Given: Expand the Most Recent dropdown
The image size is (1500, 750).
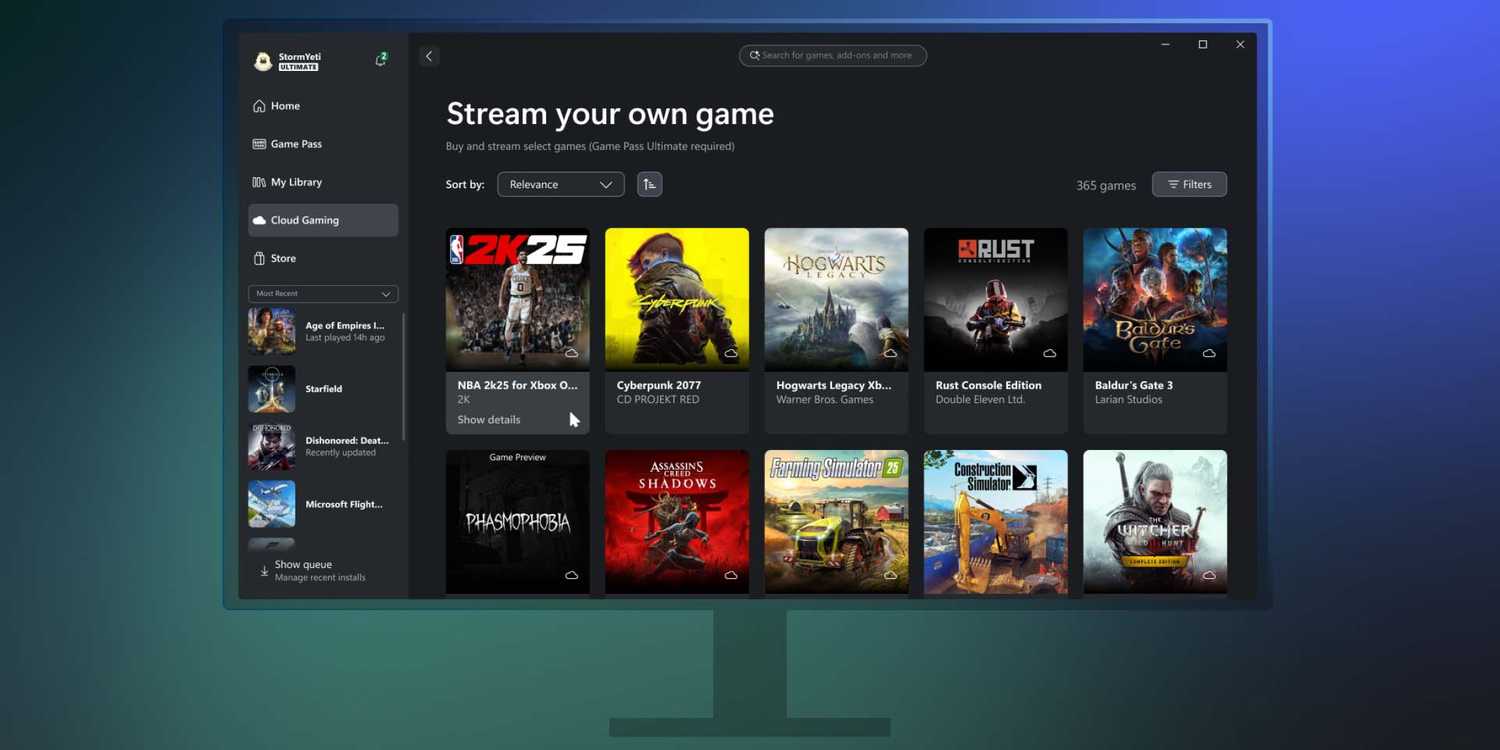Looking at the screenshot, I should pos(322,293).
